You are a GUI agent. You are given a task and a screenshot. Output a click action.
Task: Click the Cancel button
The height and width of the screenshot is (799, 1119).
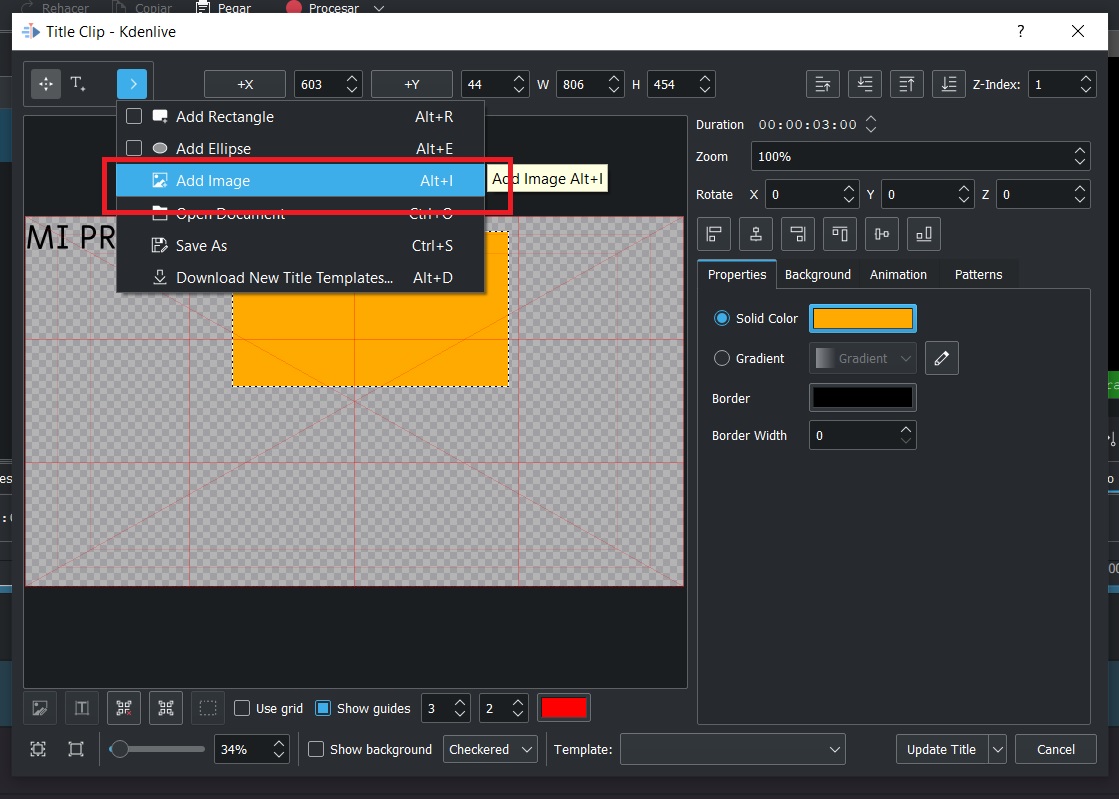pyautogui.click(x=1055, y=749)
